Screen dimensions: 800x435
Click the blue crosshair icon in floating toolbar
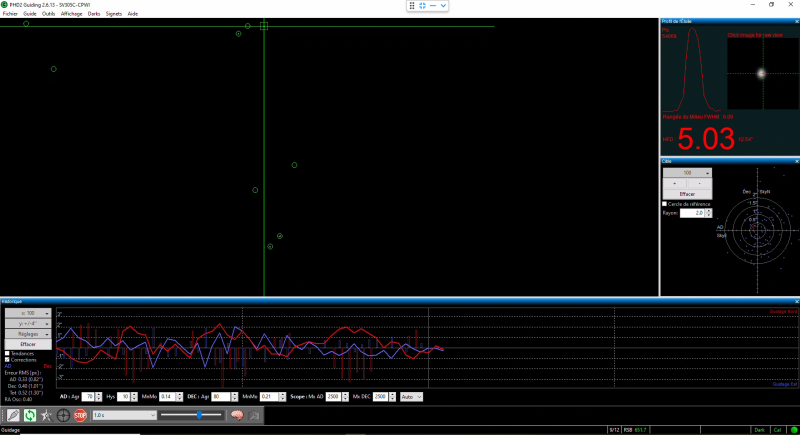coord(422,6)
